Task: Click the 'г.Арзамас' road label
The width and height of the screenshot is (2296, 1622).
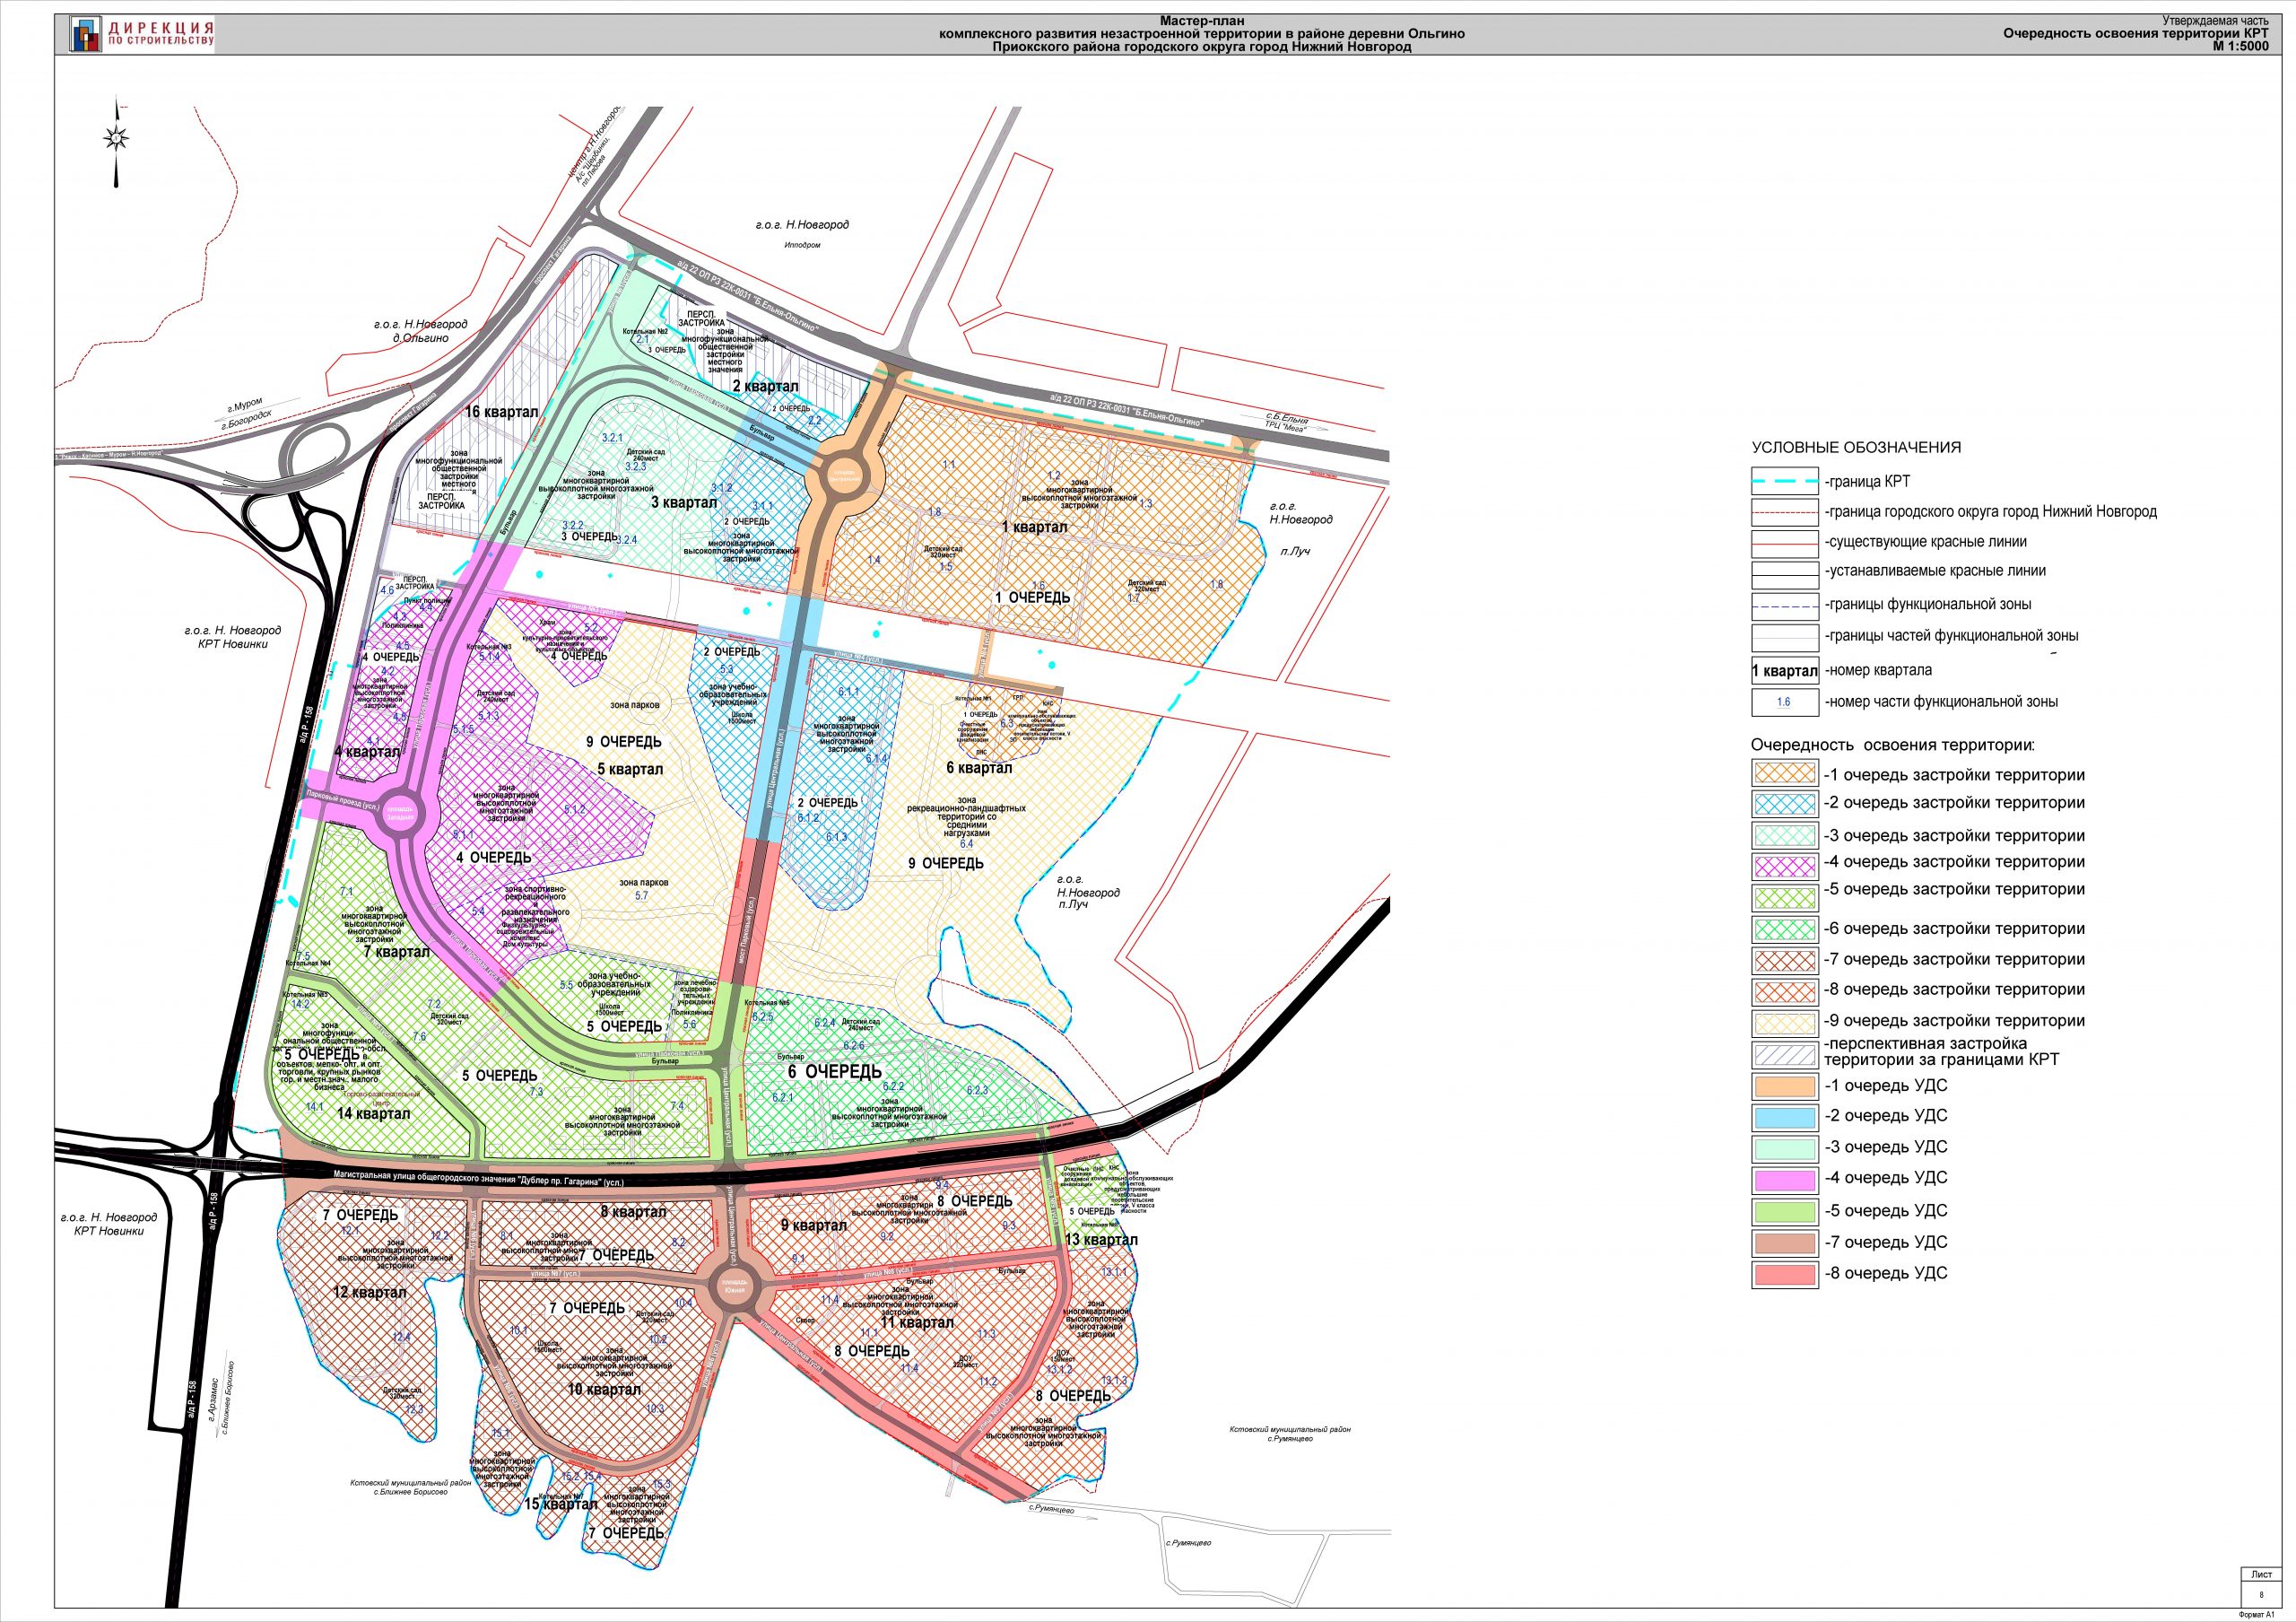Action: (213, 1402)
